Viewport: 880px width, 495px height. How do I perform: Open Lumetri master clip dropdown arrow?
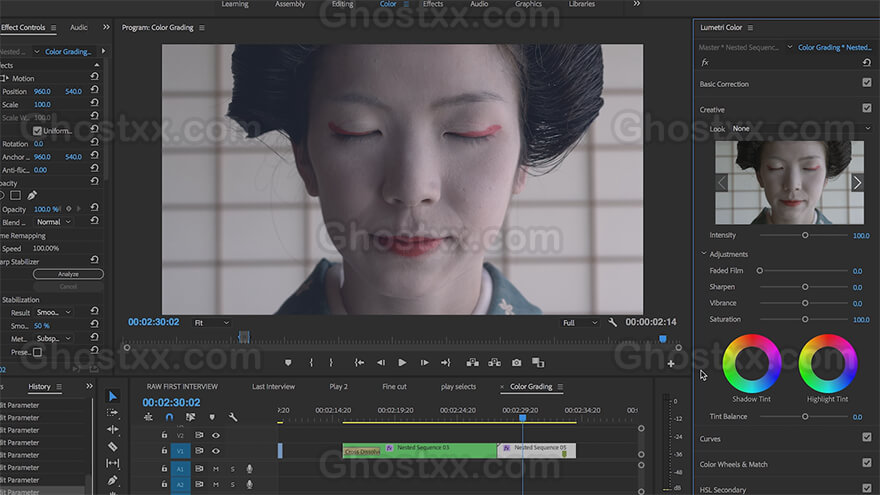click(x=789, y=47)
